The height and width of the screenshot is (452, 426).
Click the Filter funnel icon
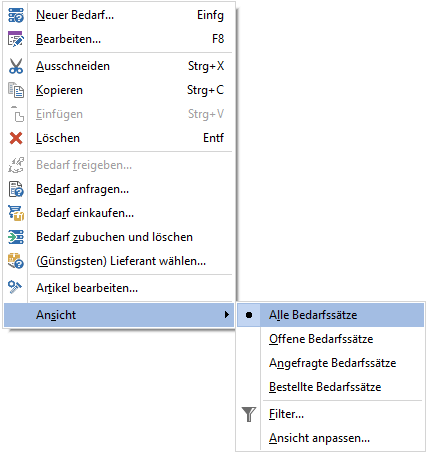coord(249,414)
